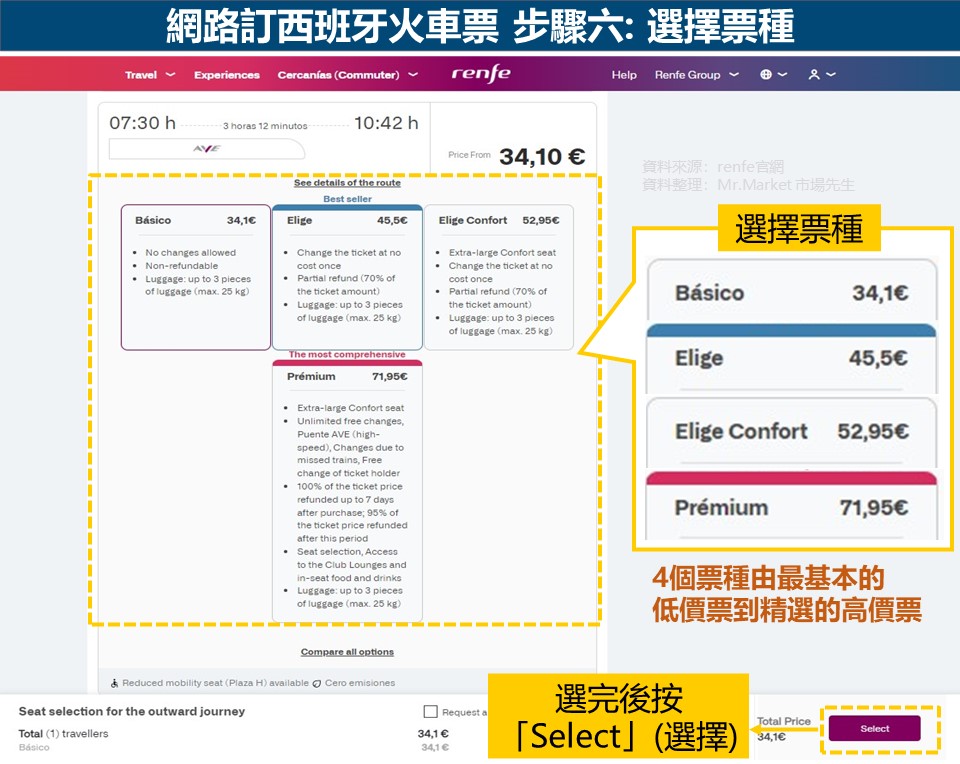The width and height of the screenshot is (960, 764).
Task: Click the Total (1) travellers text
Action: (x=63, y=733)
